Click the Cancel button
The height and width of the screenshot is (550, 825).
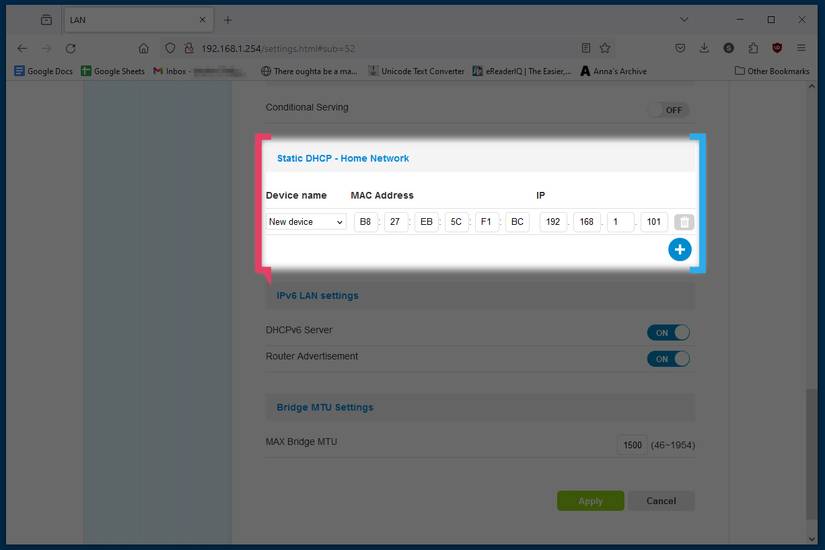click(661, 501)
